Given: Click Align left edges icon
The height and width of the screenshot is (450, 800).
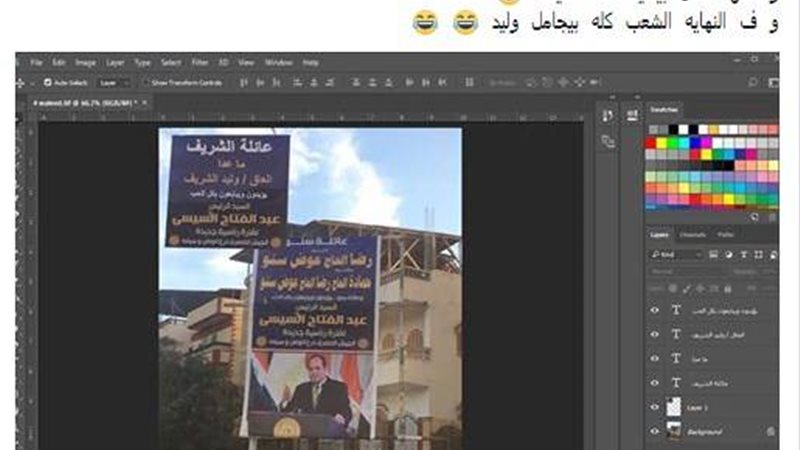Looking at the screenshot, I should 297,82.
